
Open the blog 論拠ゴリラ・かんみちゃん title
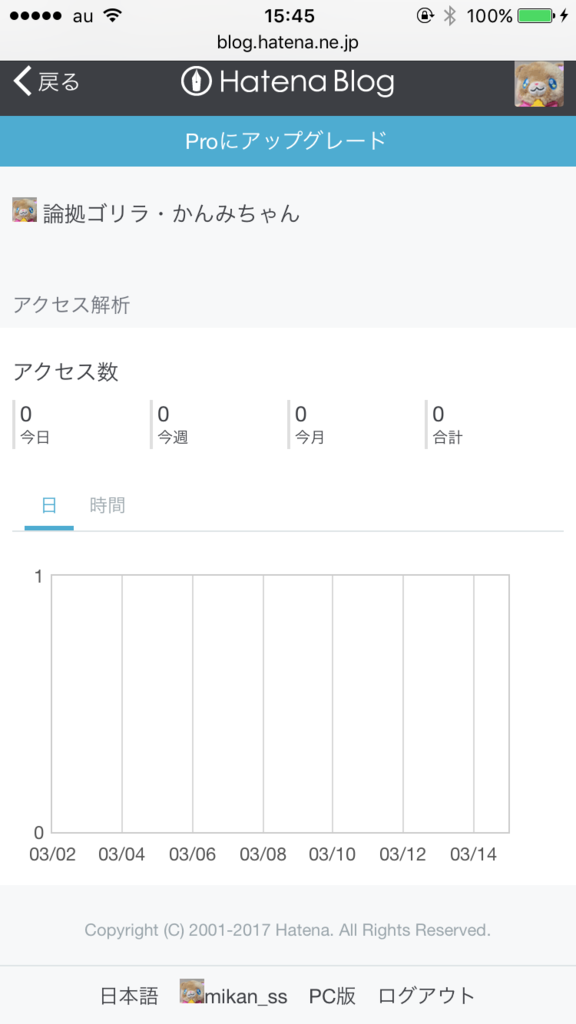[172, 213]
